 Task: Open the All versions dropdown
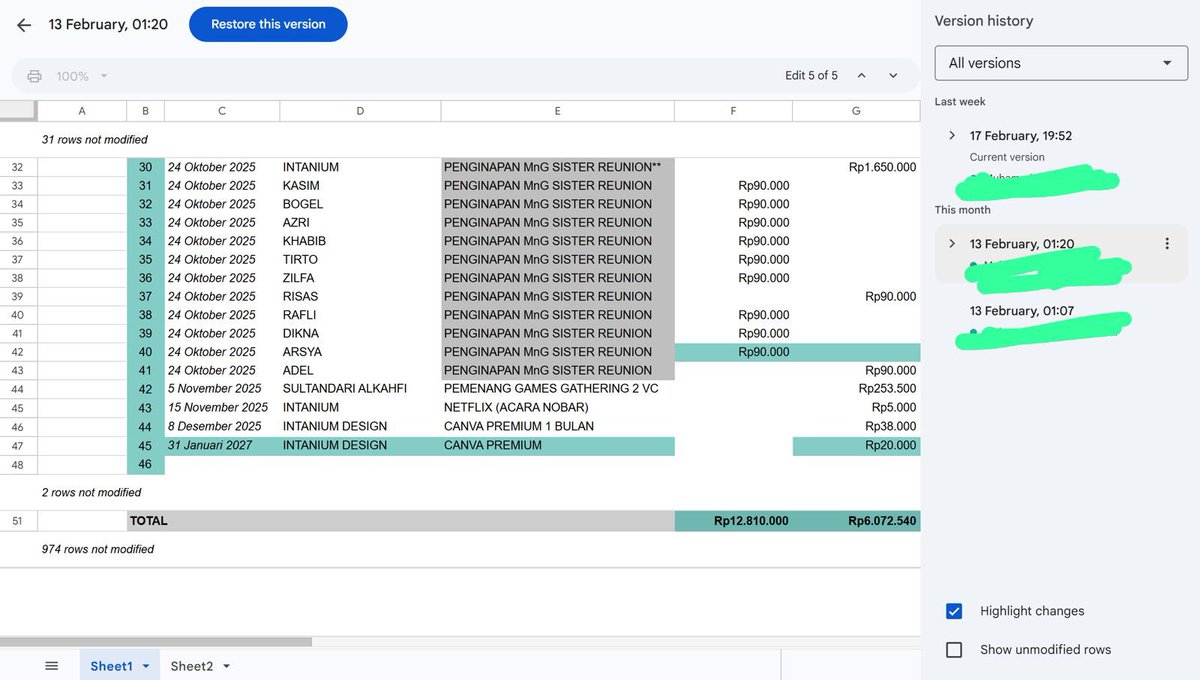(1061, 63)
